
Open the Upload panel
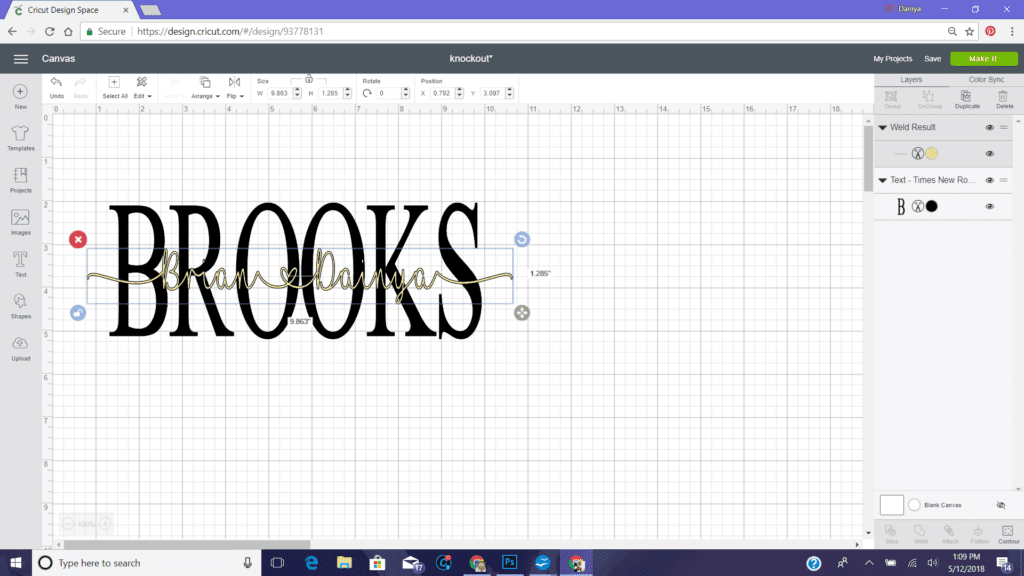point(20,348)
